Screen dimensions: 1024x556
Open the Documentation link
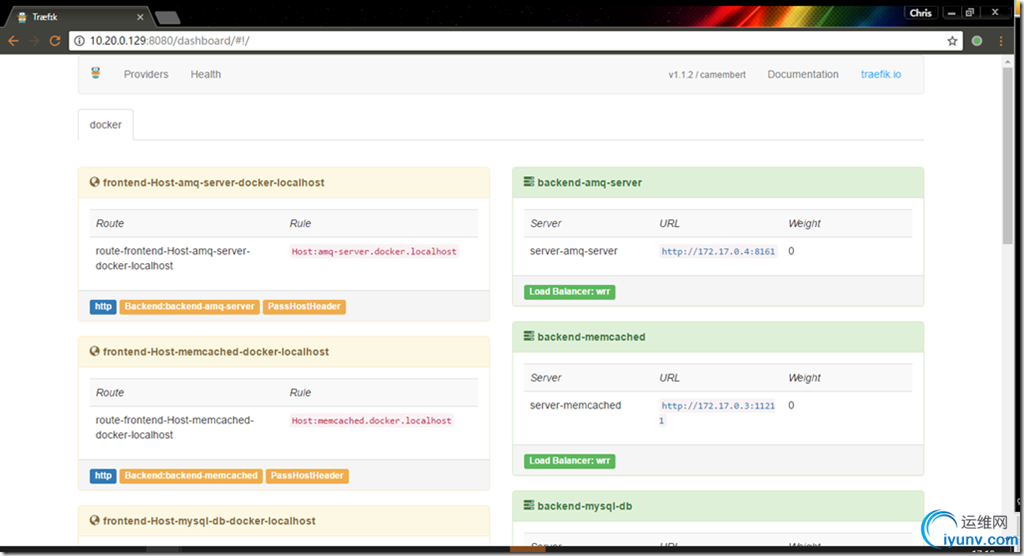tap(803, 74)
